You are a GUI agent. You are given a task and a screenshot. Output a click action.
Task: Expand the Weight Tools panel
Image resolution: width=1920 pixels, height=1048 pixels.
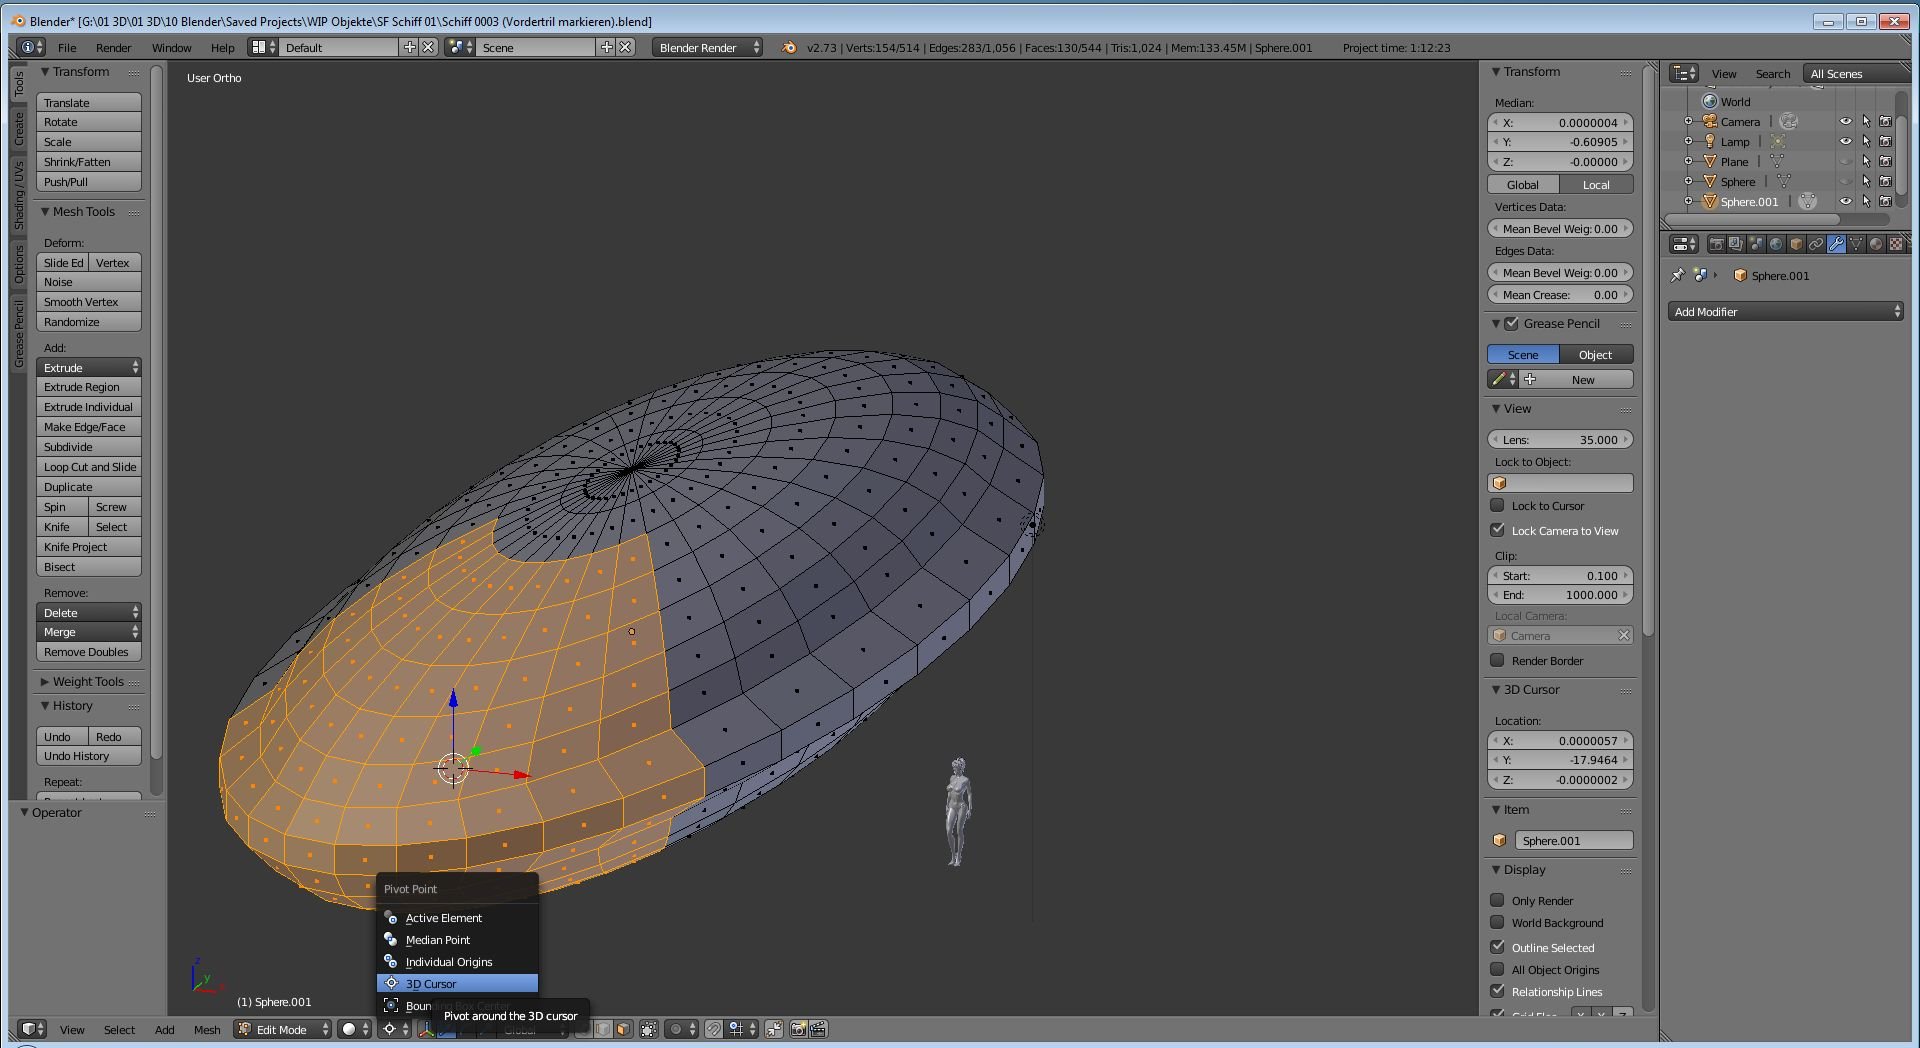tap(88, 682)
